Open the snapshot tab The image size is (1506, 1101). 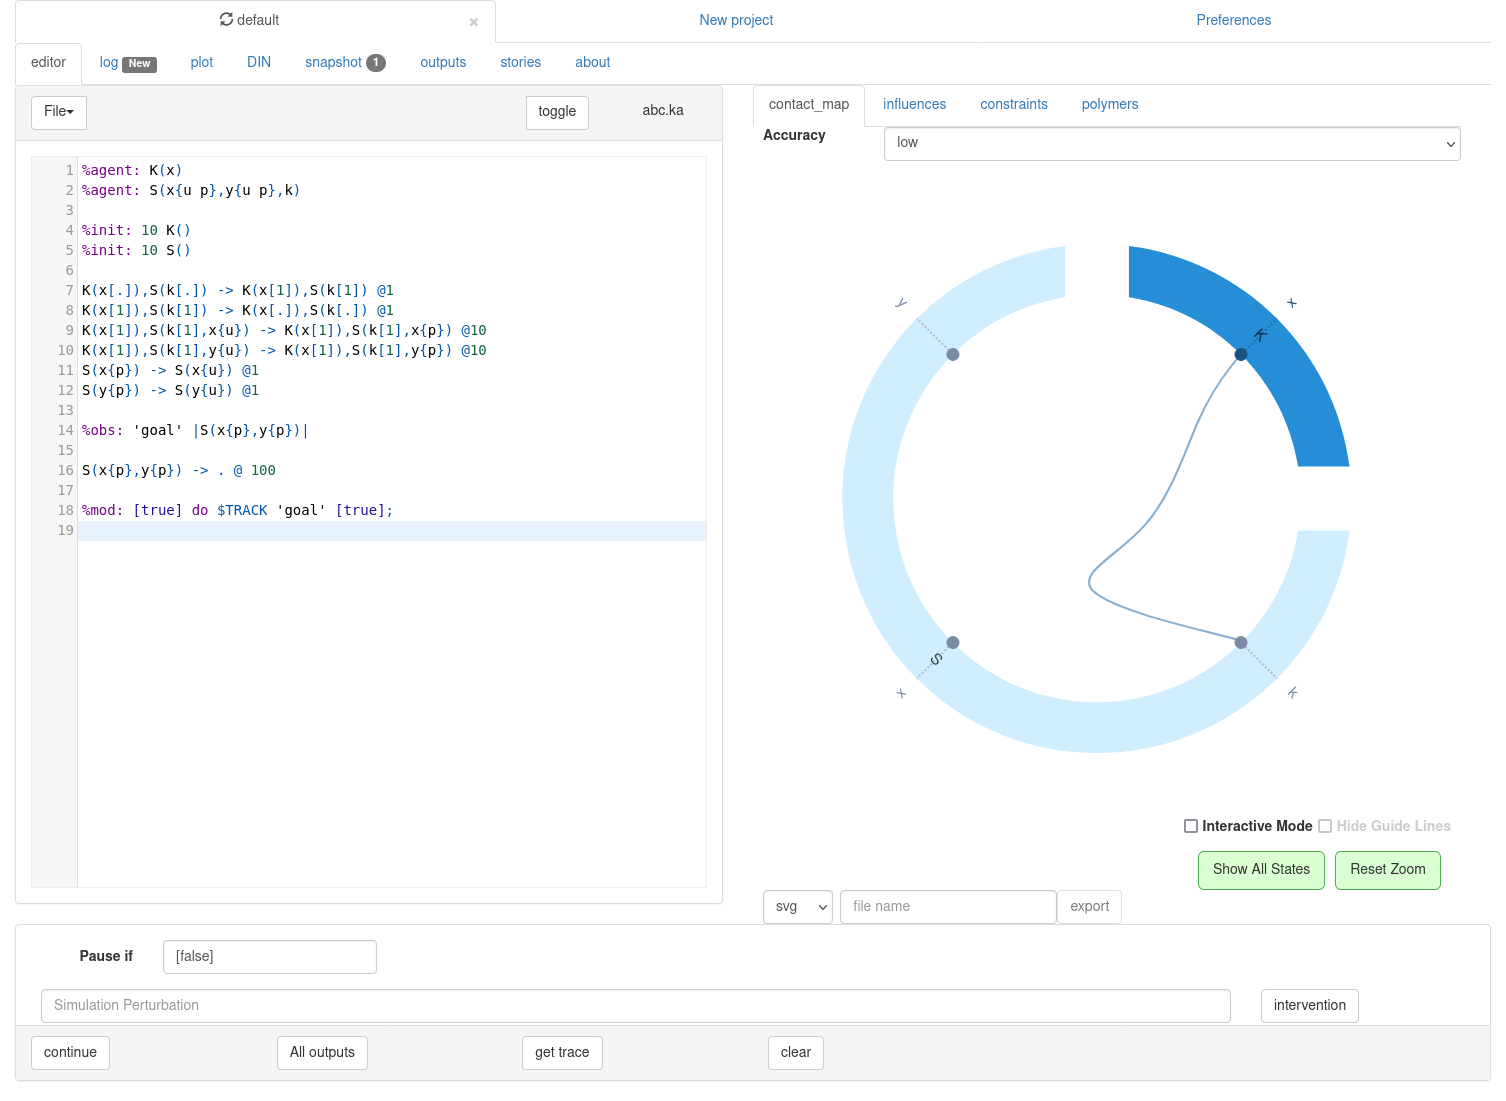pos(334,62)
